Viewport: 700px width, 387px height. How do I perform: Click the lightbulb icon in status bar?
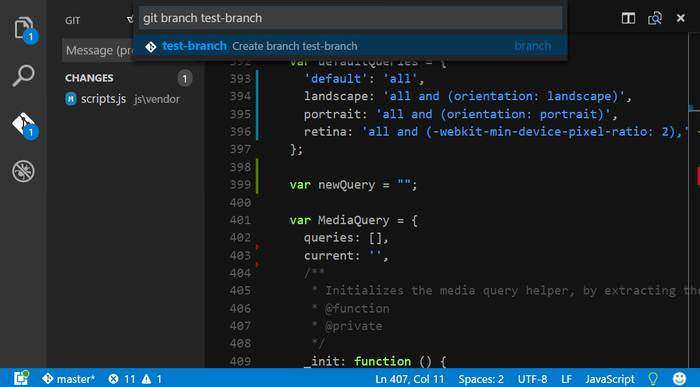(653, 379)
